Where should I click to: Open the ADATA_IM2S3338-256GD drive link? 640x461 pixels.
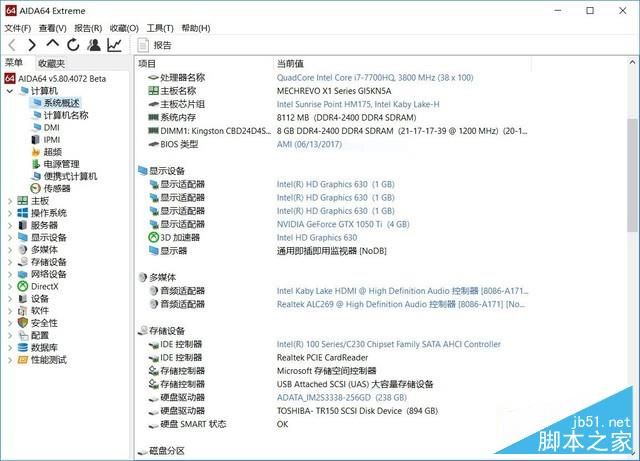point(342,397)
